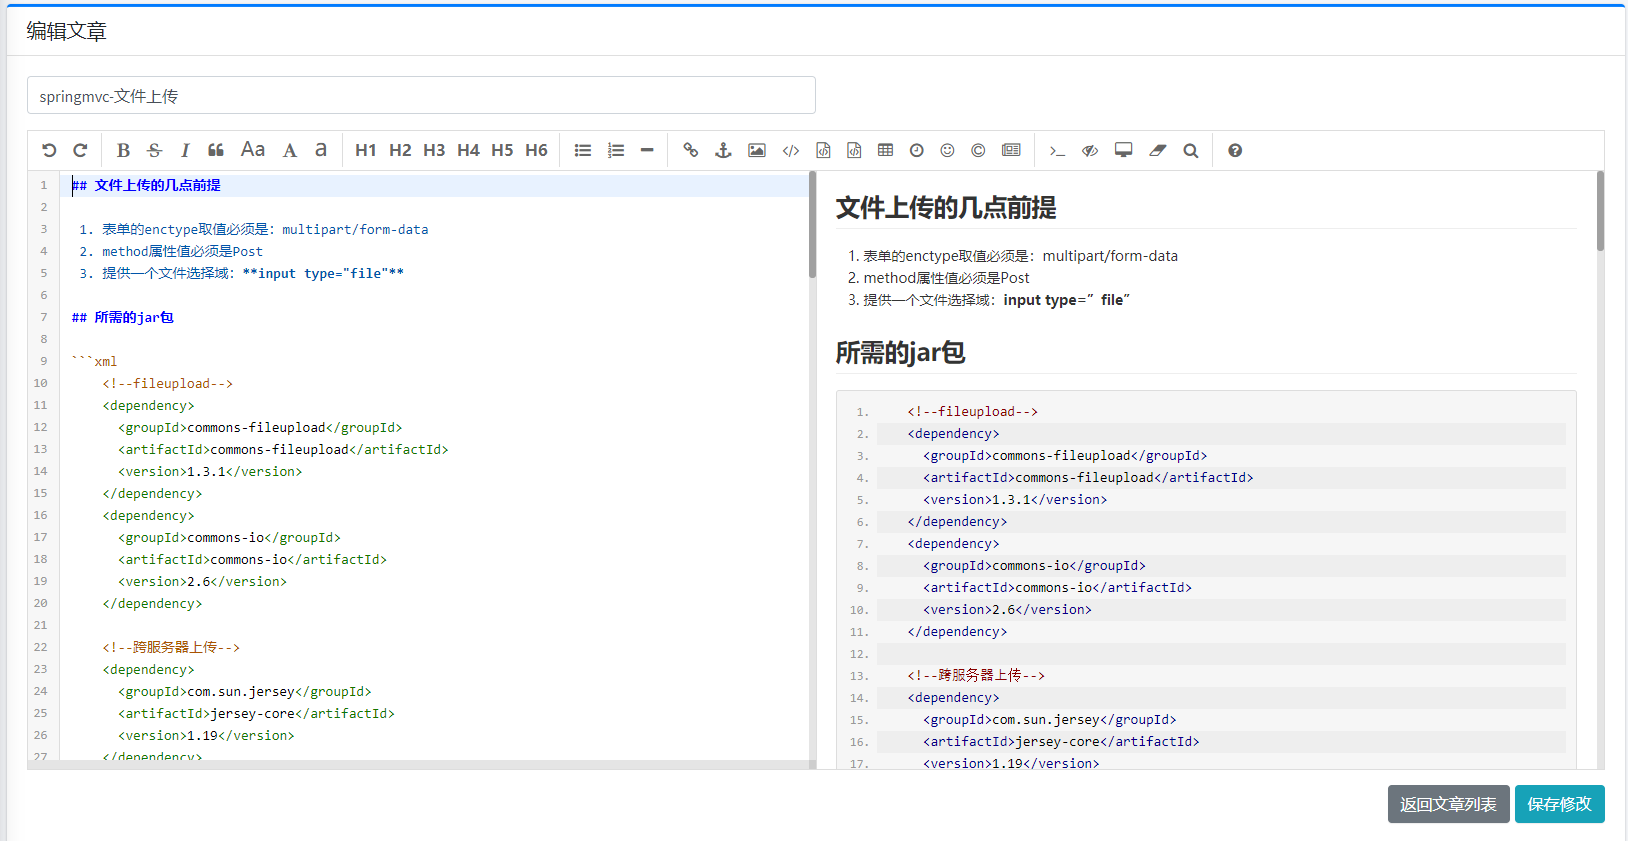Insert an ordered numbered list
The height and width of the screenshot is (841, 1628).
616,150
